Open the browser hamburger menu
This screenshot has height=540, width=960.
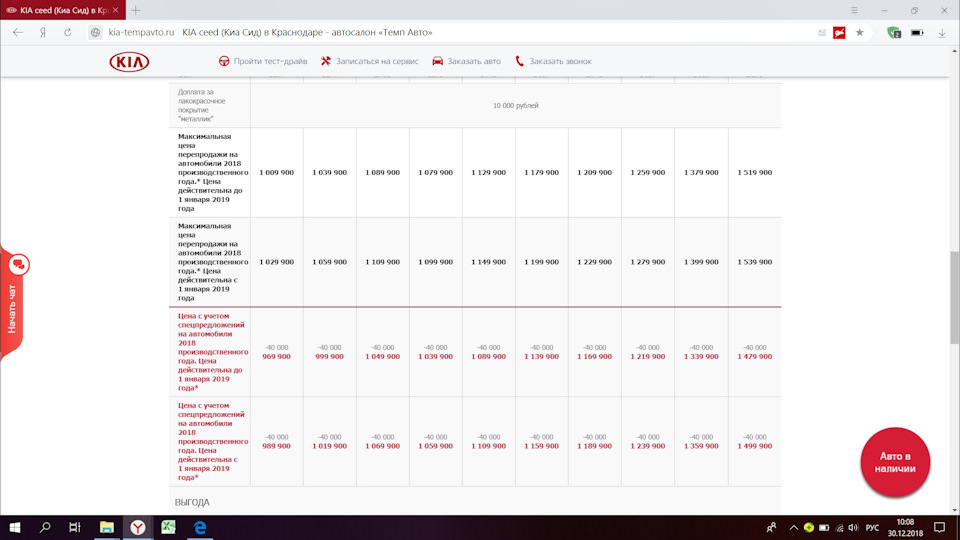[854, 10]
